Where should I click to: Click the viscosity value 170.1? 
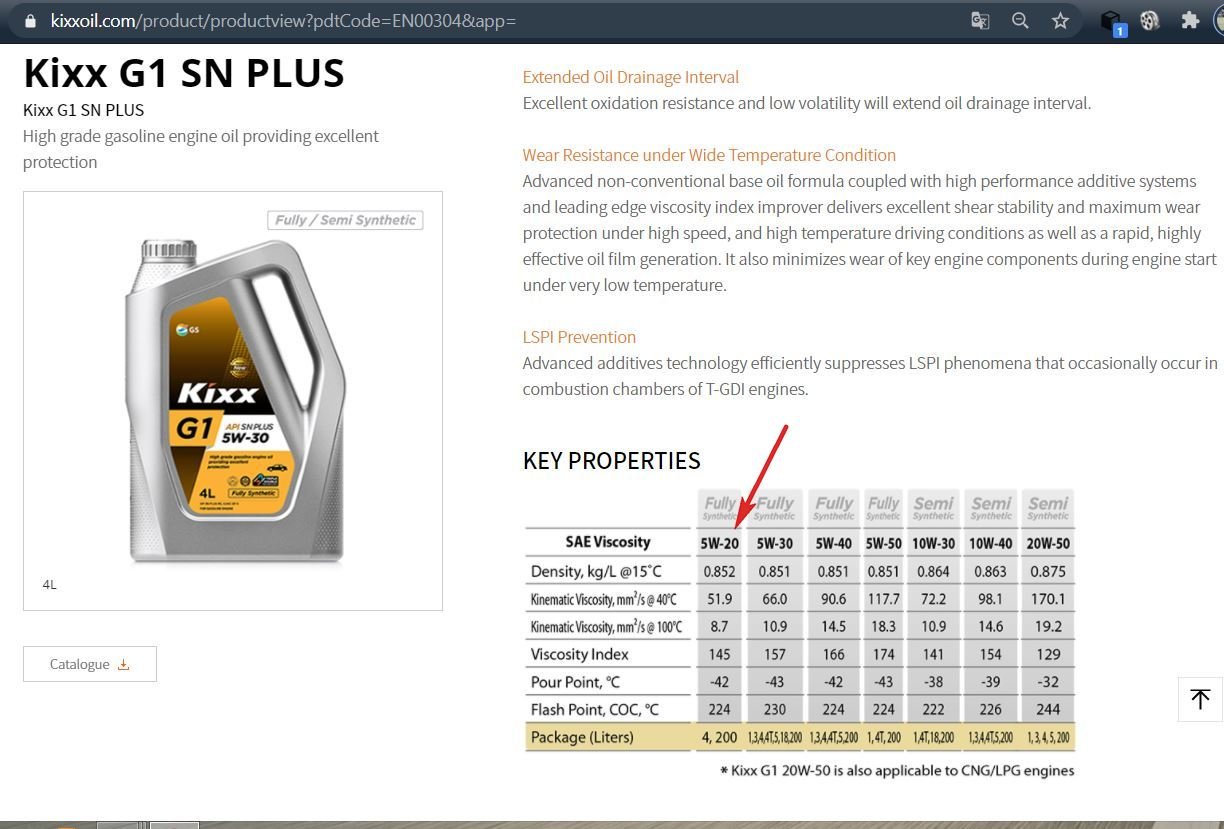1048,599
